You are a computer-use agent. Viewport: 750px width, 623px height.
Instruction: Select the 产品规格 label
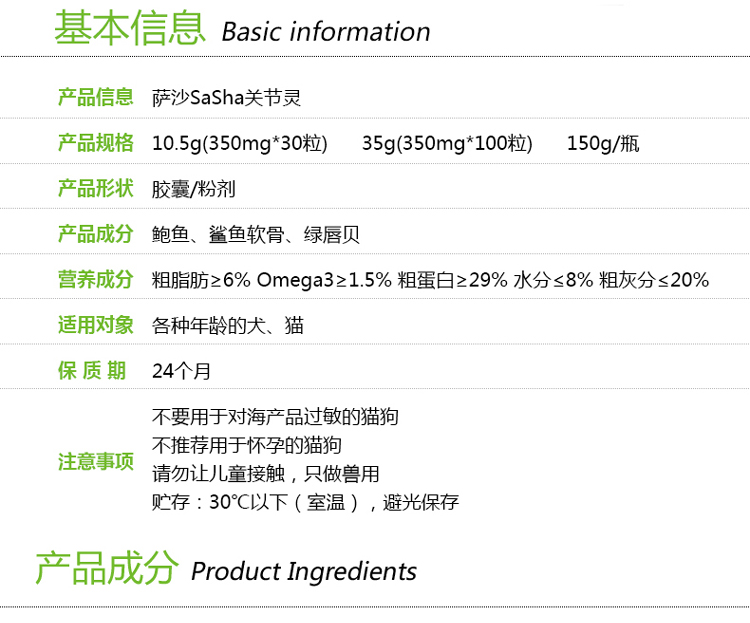click(96, 143)
